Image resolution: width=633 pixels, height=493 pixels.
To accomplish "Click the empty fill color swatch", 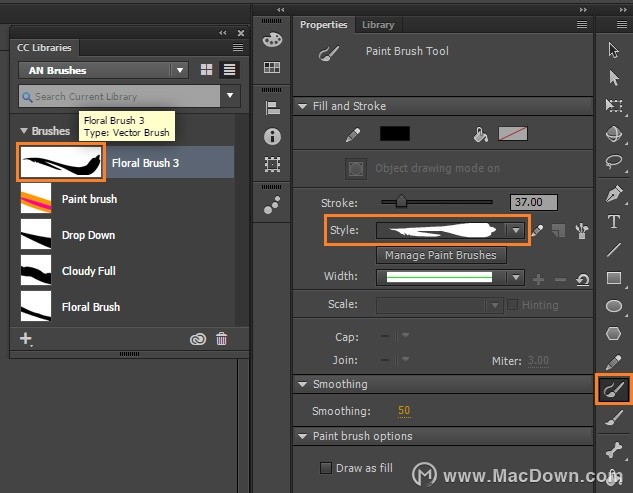I will tap(513, 134).
